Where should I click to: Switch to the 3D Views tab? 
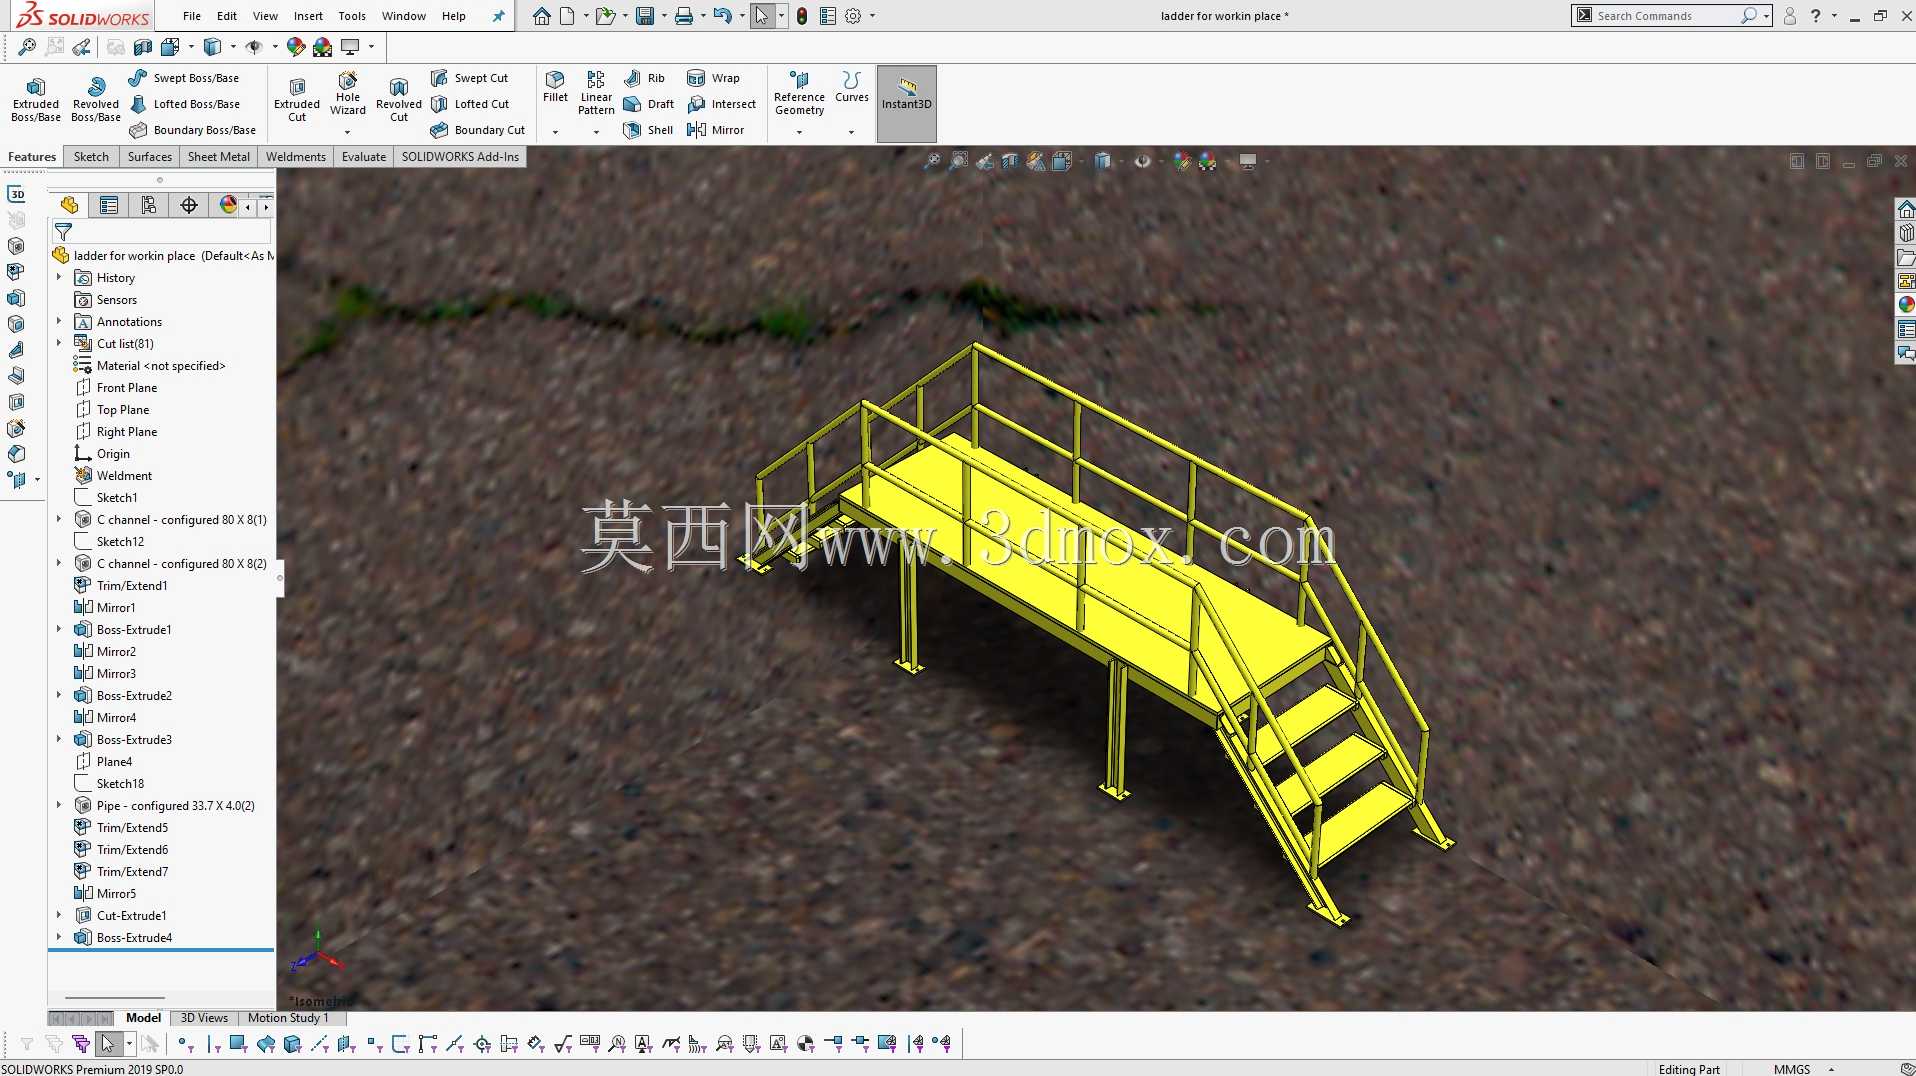[x=204, y=1018]
